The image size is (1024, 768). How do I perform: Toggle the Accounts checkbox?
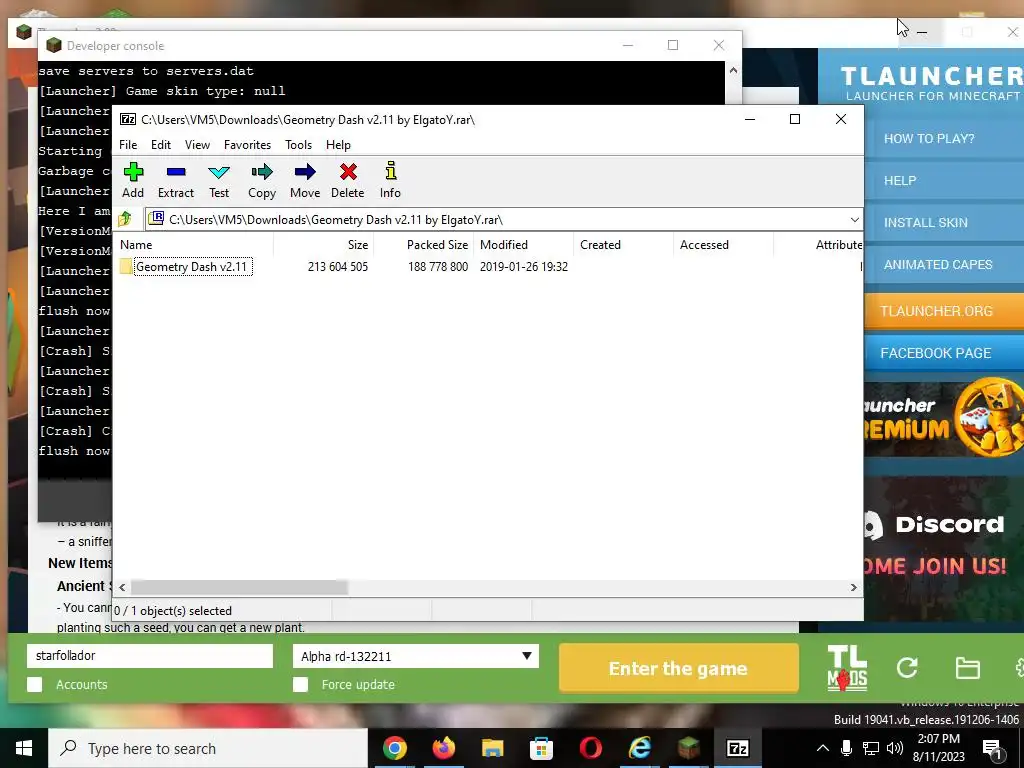pos(35,684)
